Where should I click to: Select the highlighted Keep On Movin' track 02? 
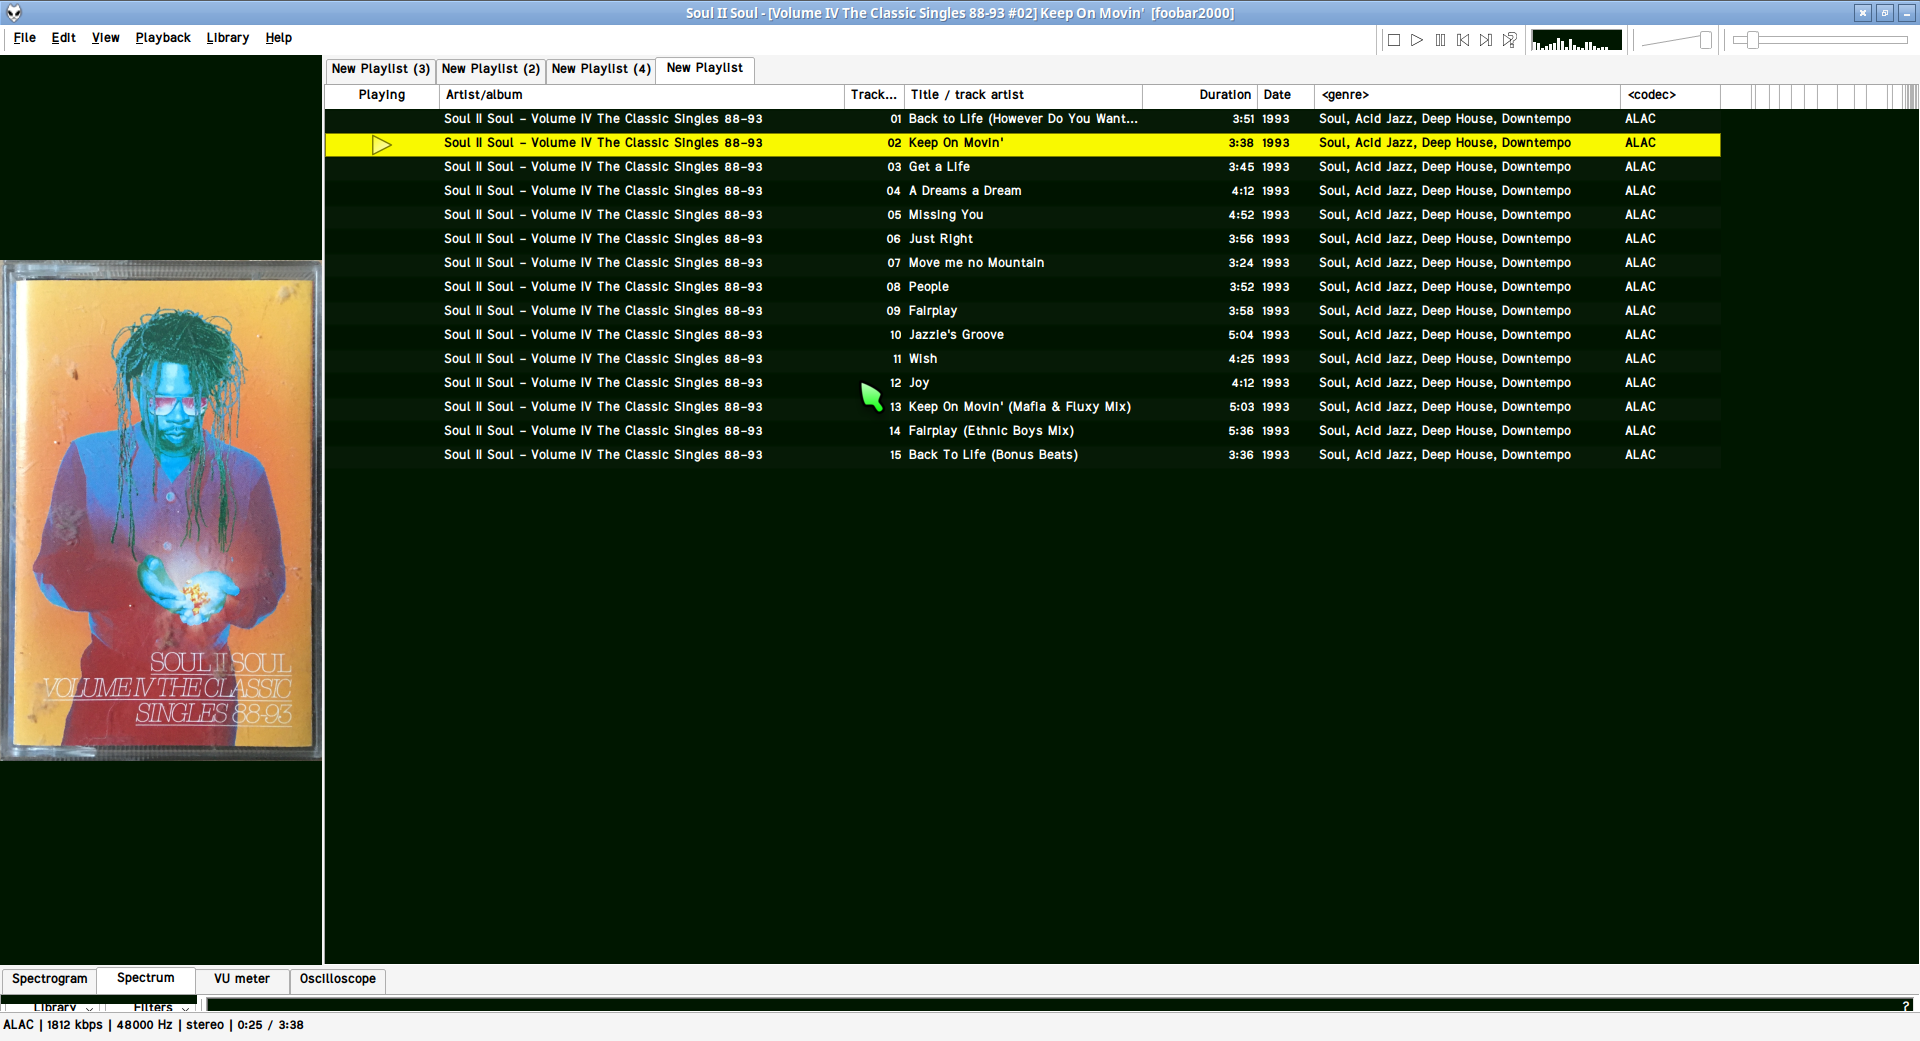1022,143
